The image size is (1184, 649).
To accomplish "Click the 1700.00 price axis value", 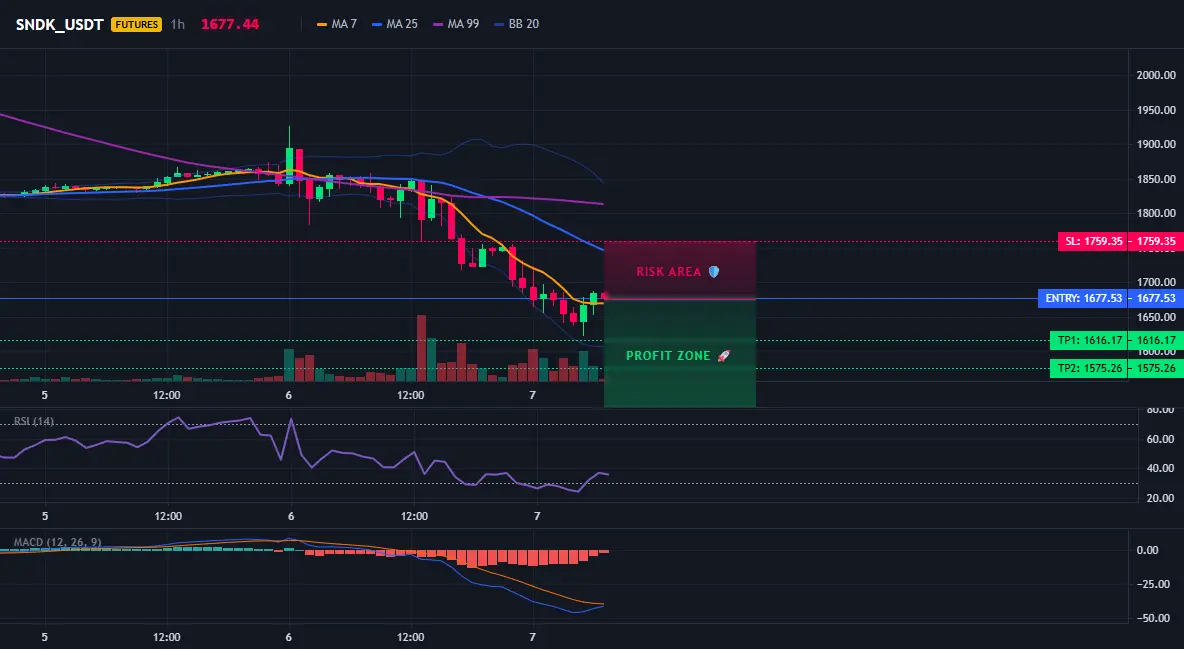I will (x=1156, y=283).
